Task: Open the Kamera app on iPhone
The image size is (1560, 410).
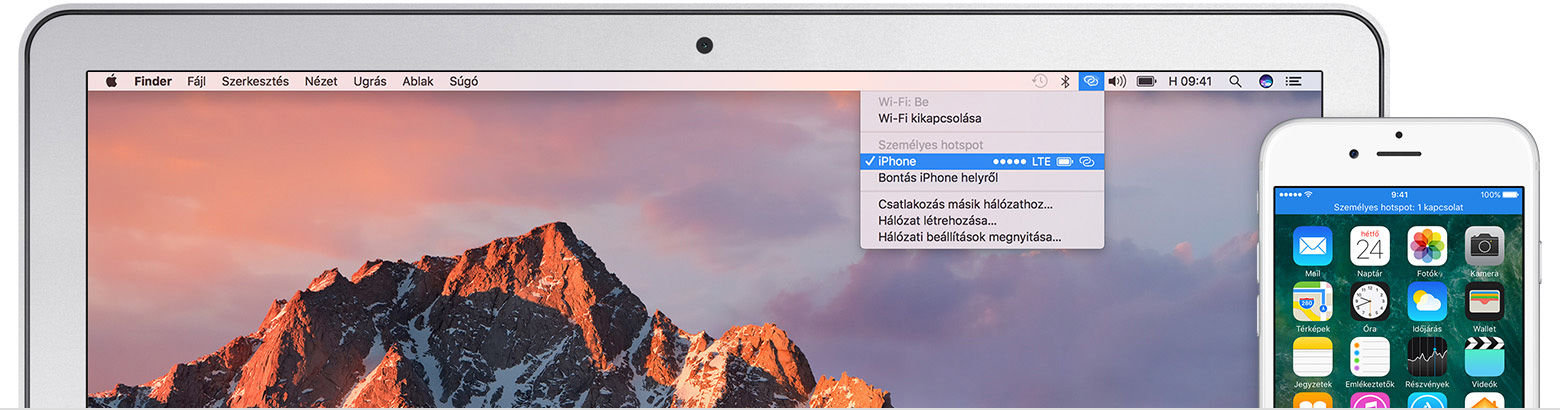Action: tap(1484, 246)
